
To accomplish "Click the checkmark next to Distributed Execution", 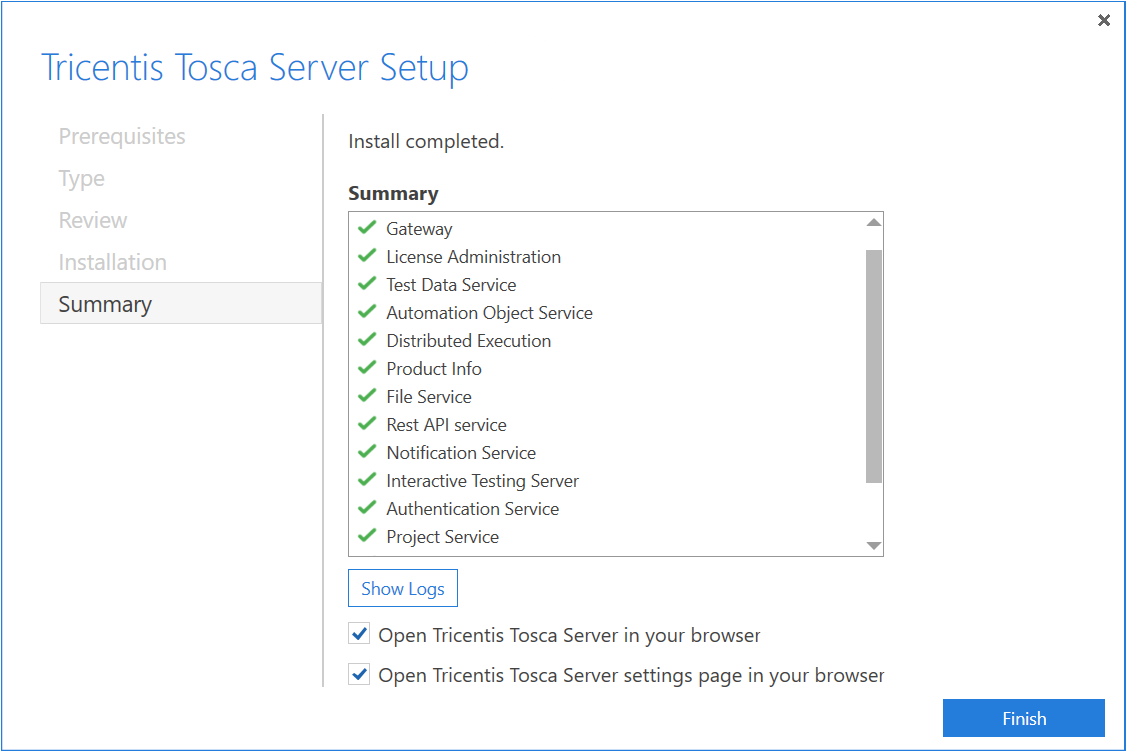I will 367,340.
